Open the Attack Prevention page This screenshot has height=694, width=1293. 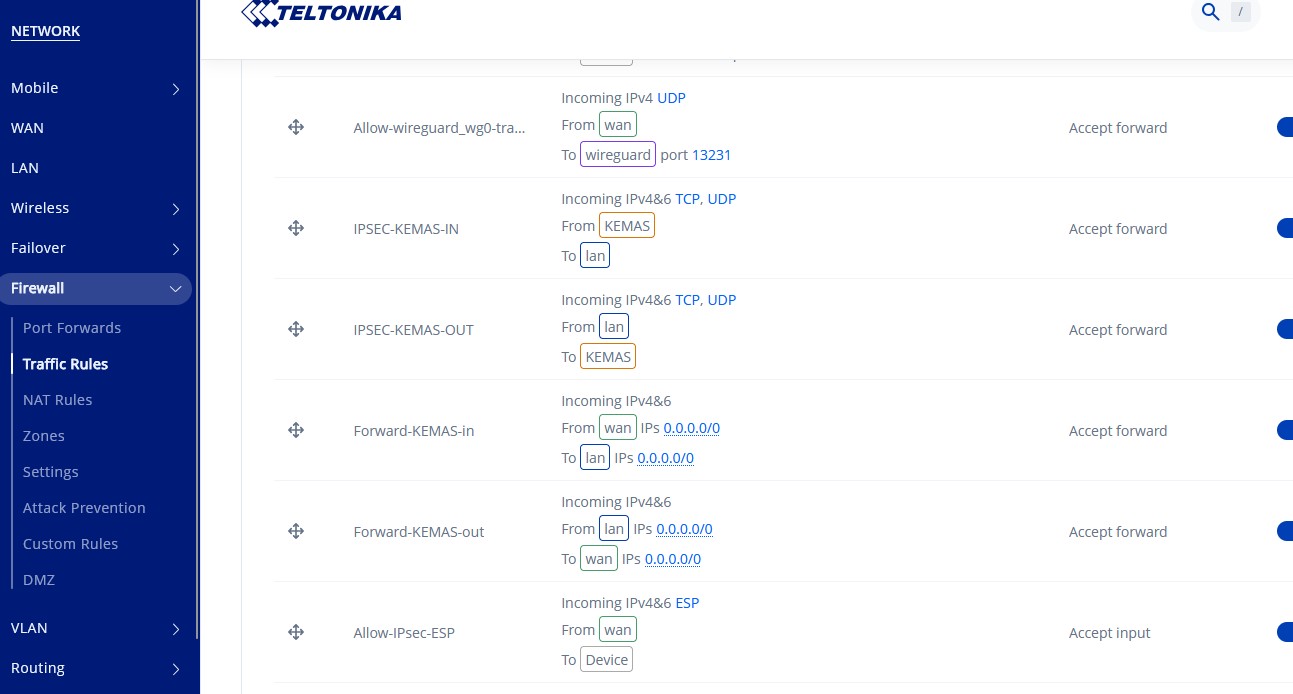pyautogui.click(x=84, y=508)
